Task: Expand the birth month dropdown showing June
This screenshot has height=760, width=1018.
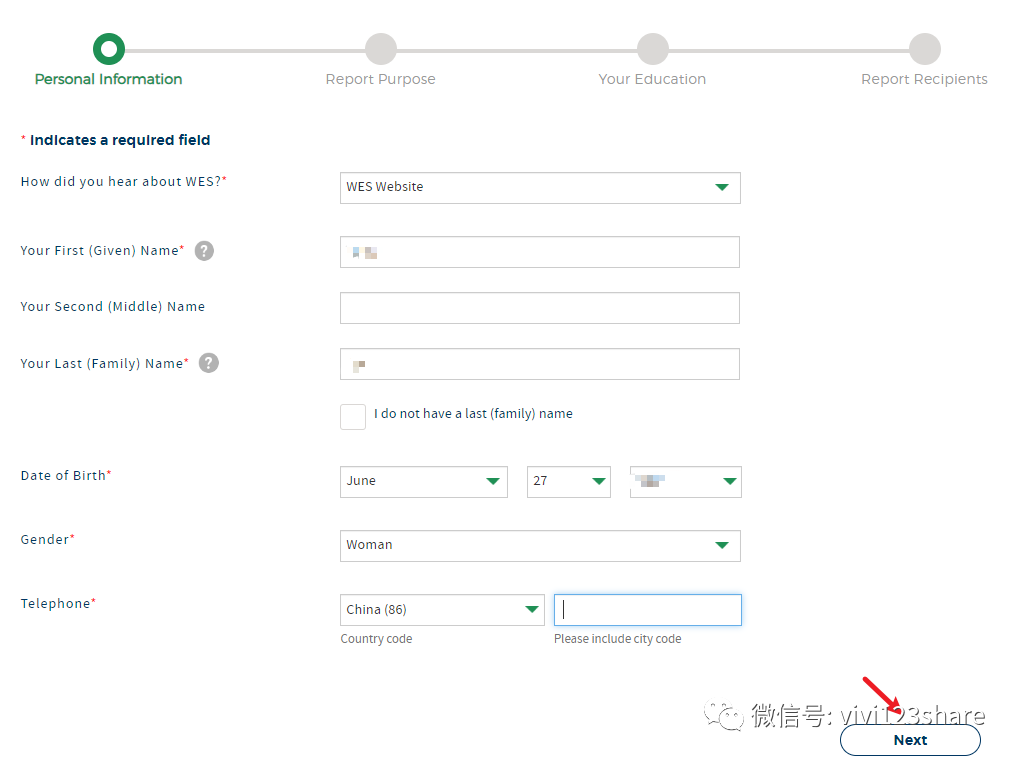Action: click(x=423, y=482)
